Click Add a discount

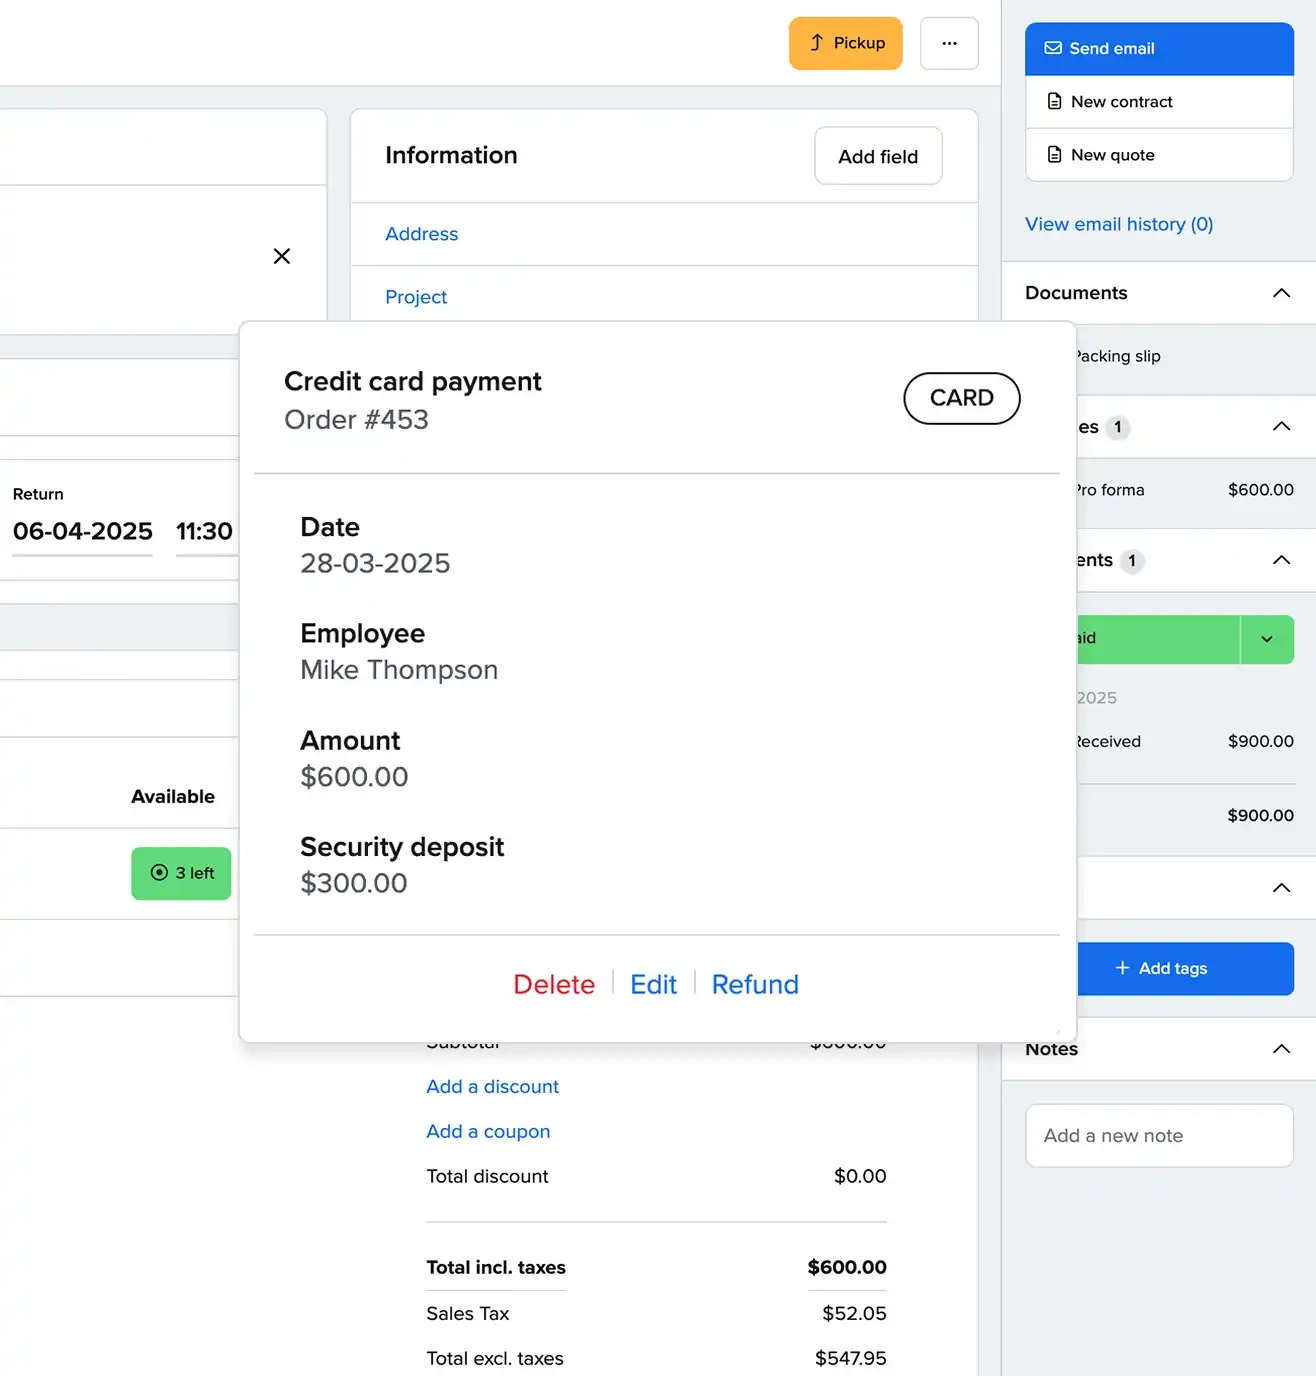point(492,1086)
